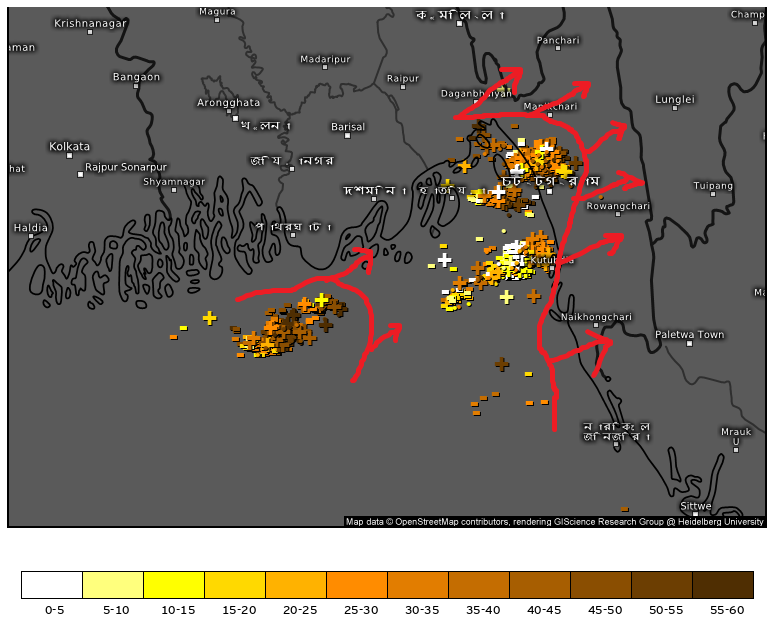Click the Tuipang town marker
Image resolution: width=775 pixels, height=625 pixels.
click(x=713, y=196)
